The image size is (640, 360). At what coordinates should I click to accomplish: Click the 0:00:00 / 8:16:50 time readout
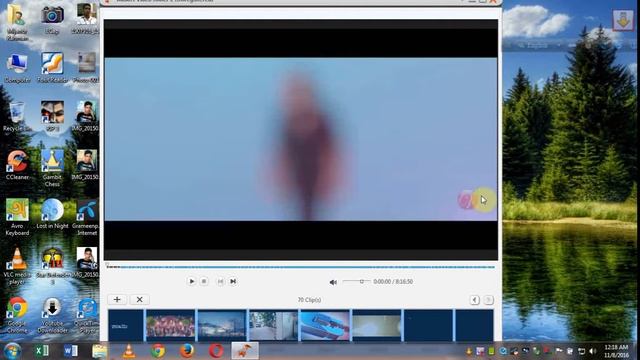point(393,282)
